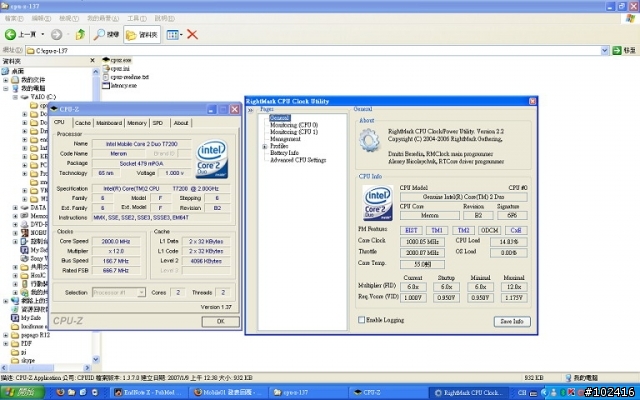Open the Processor Selection combo box
The width and height of the screenshot is (640, 400).
click(x=121, y=292)
